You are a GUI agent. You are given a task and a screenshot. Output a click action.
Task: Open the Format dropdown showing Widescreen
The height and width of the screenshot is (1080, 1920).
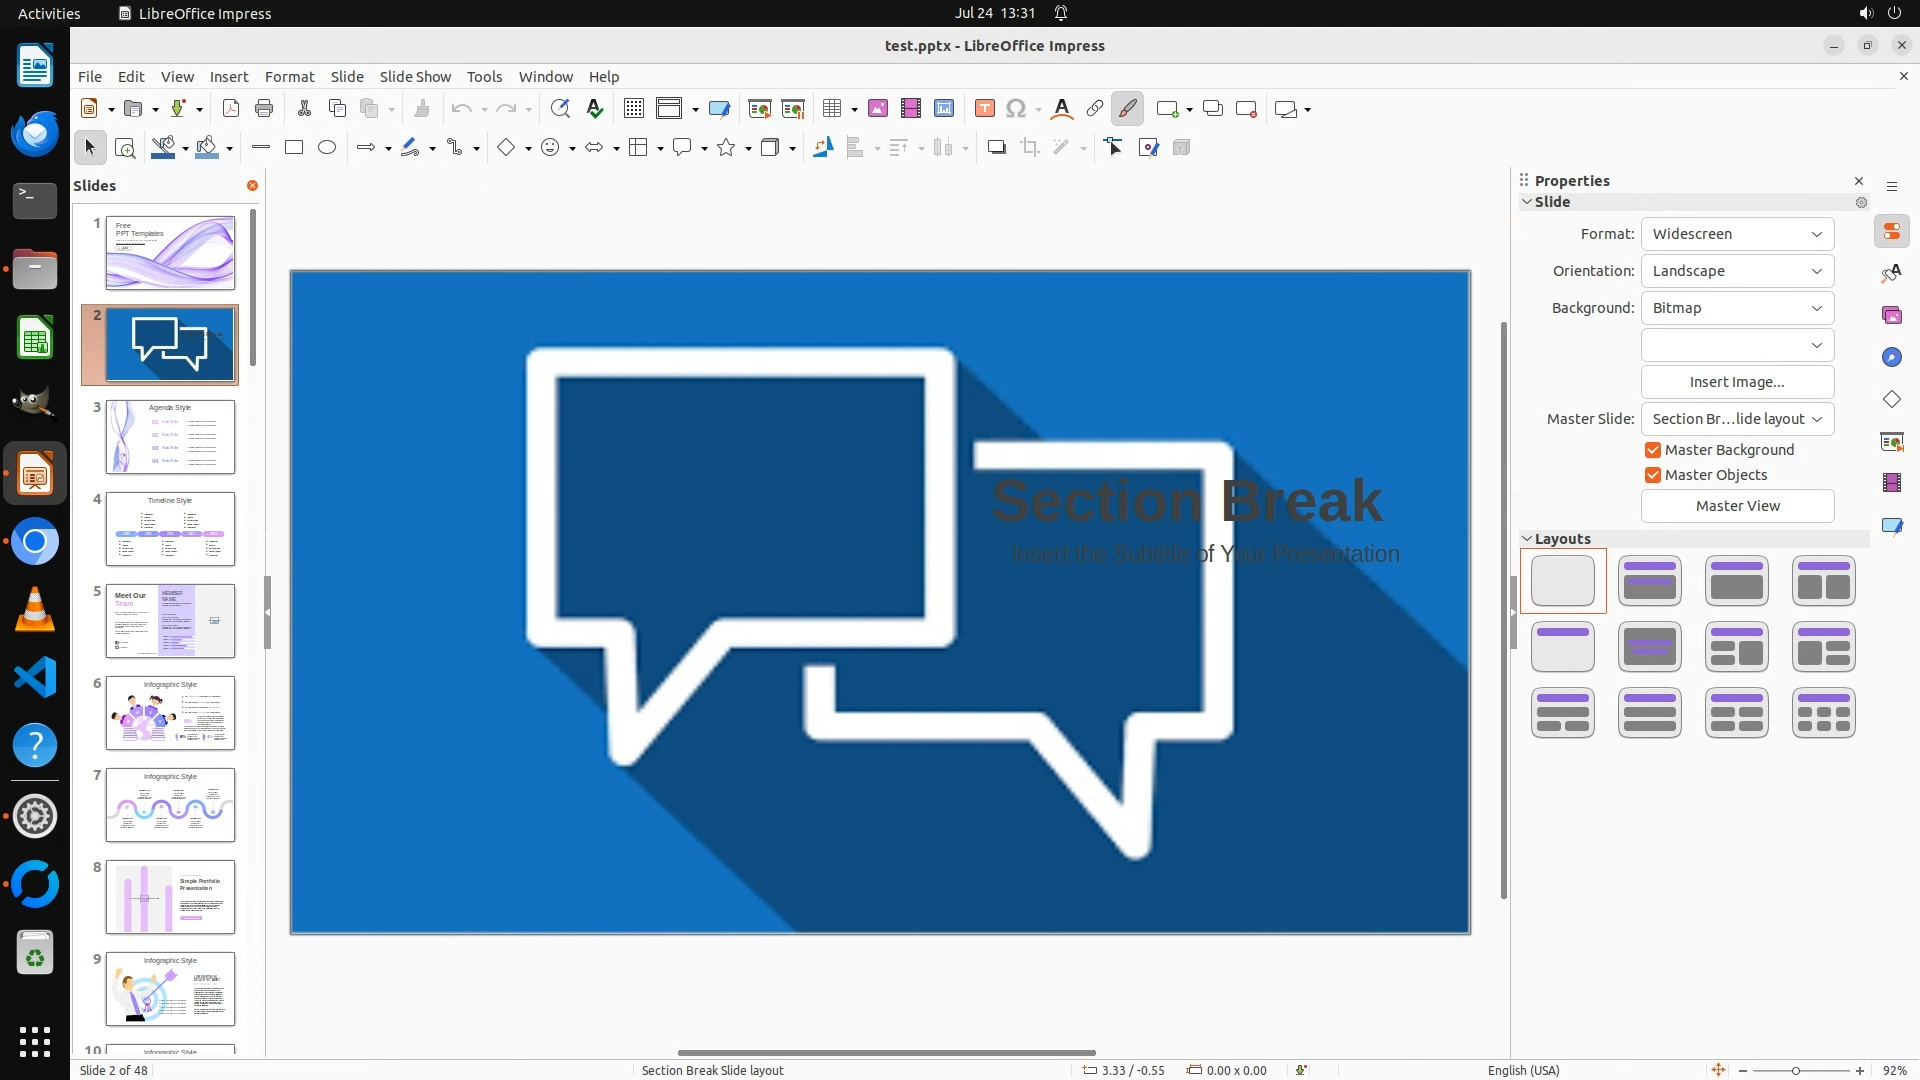1737,234
